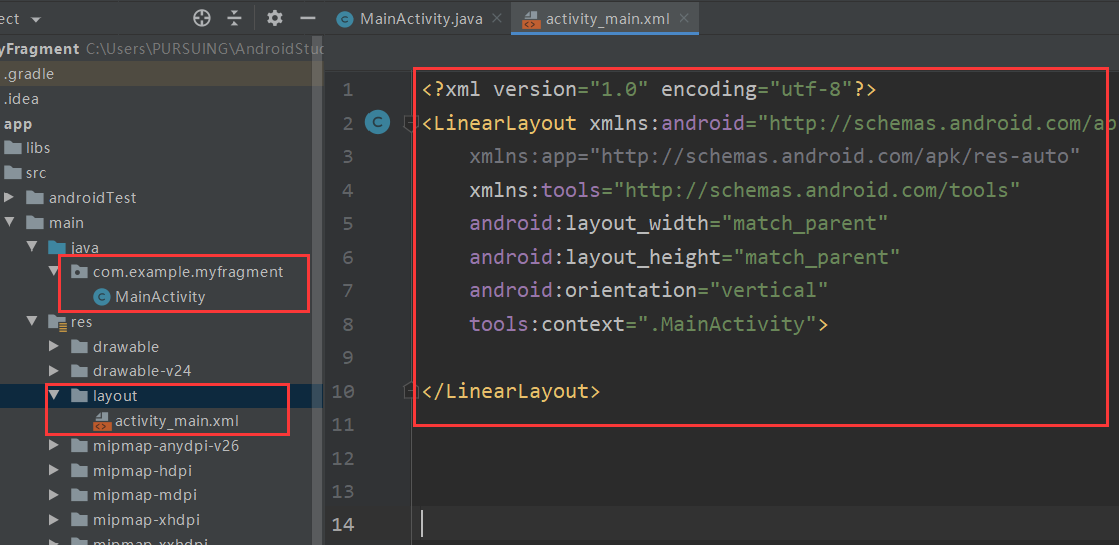
Task: Select the .gradle folder
Action: pos(29,74)
